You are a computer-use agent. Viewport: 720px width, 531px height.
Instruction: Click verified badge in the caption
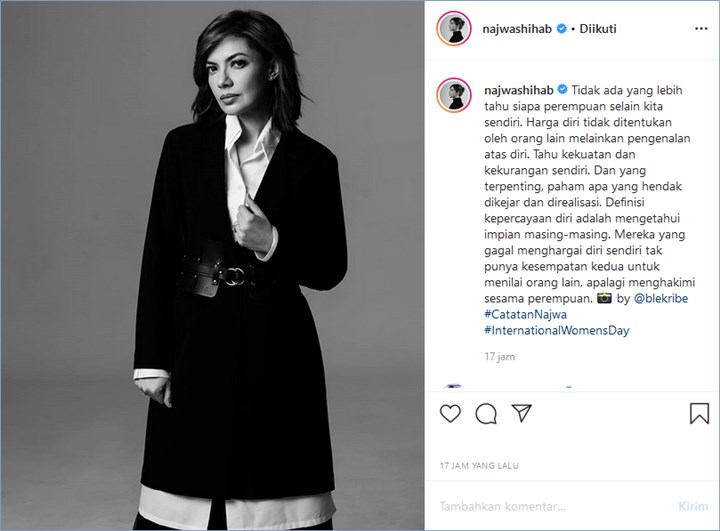click(x=562, y=89)
